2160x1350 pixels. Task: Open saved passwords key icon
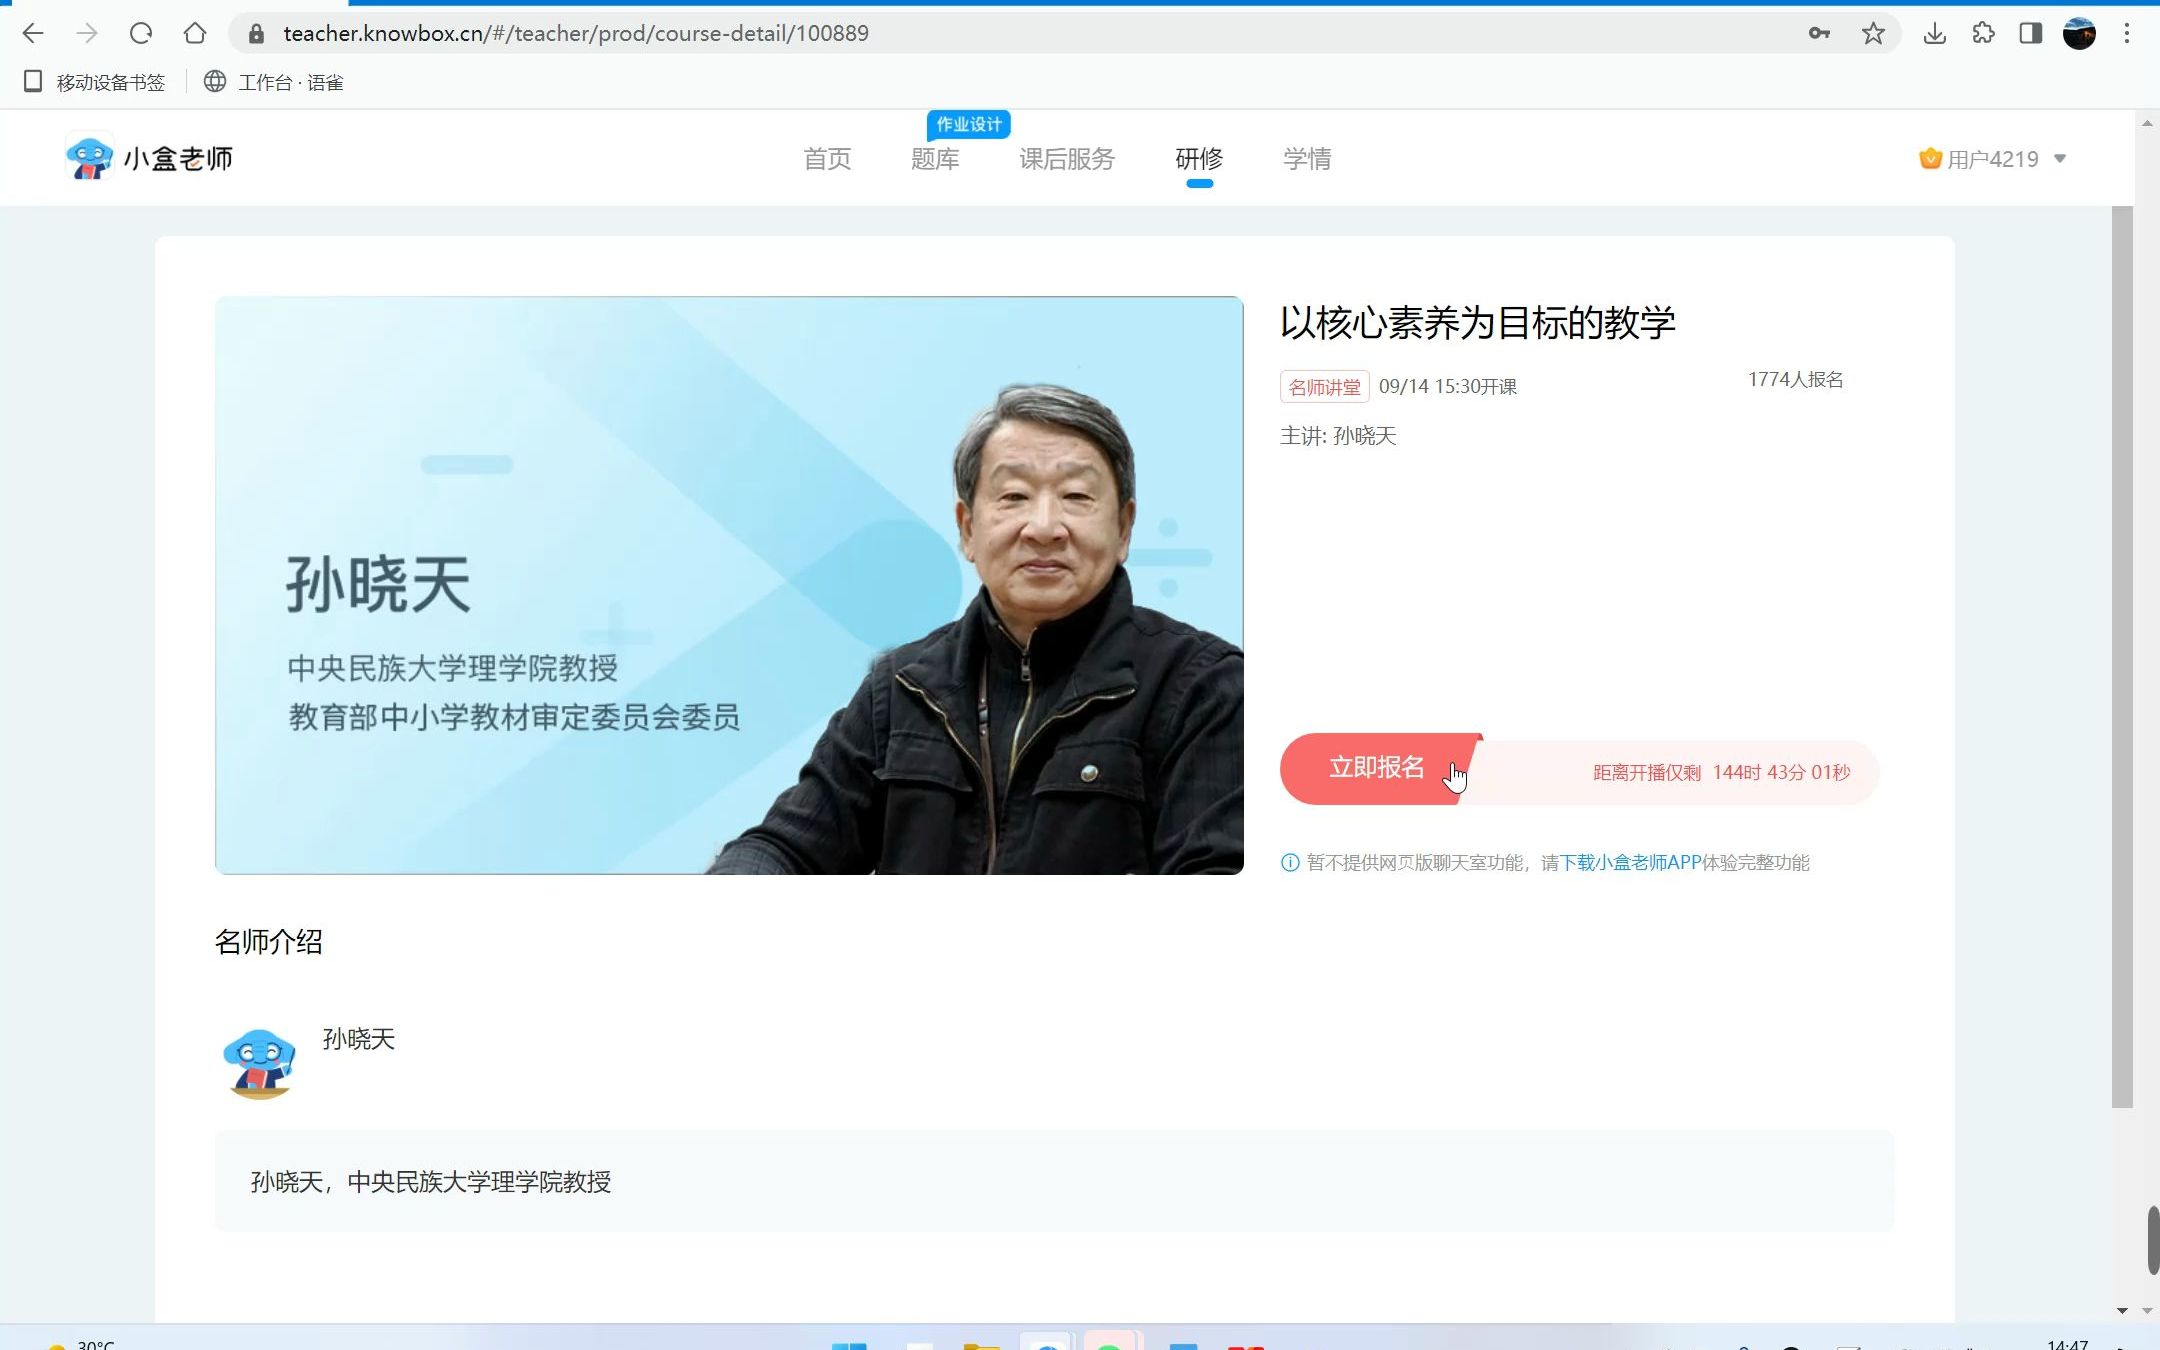pyautogui.click(x=1819, y=33)
